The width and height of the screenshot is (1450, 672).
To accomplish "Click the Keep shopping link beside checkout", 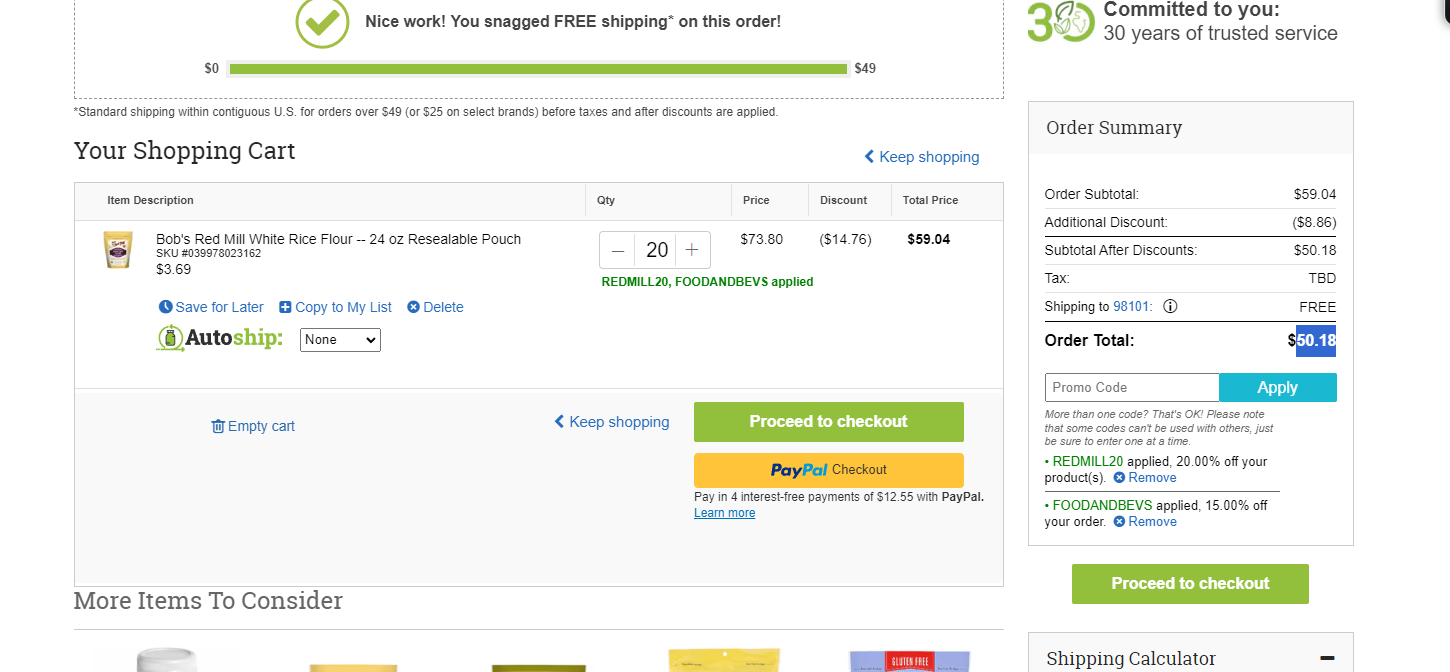I will click(612, 422).
